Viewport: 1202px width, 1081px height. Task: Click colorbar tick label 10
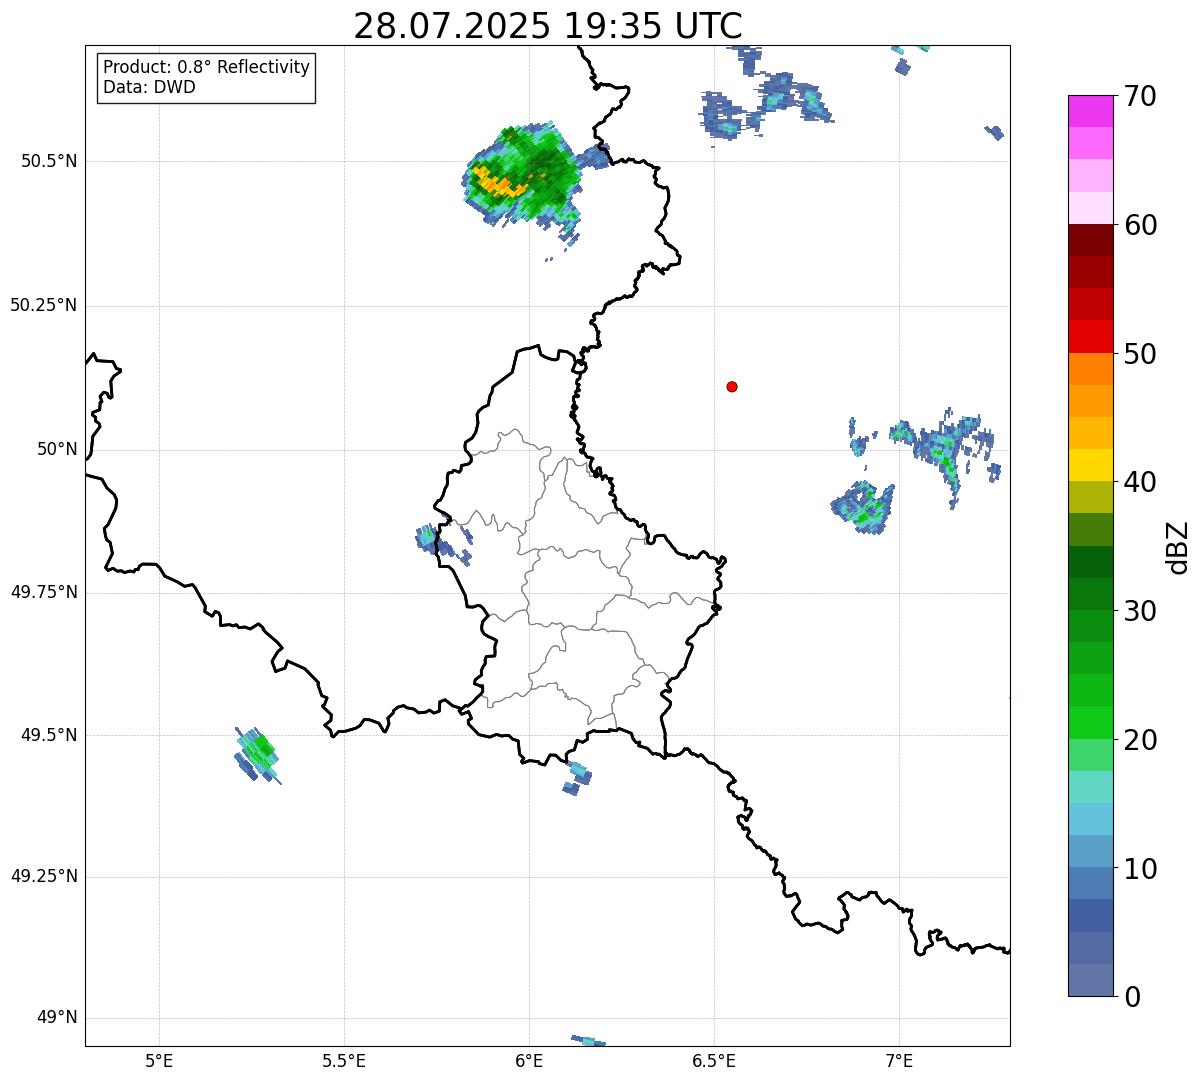1140,869
